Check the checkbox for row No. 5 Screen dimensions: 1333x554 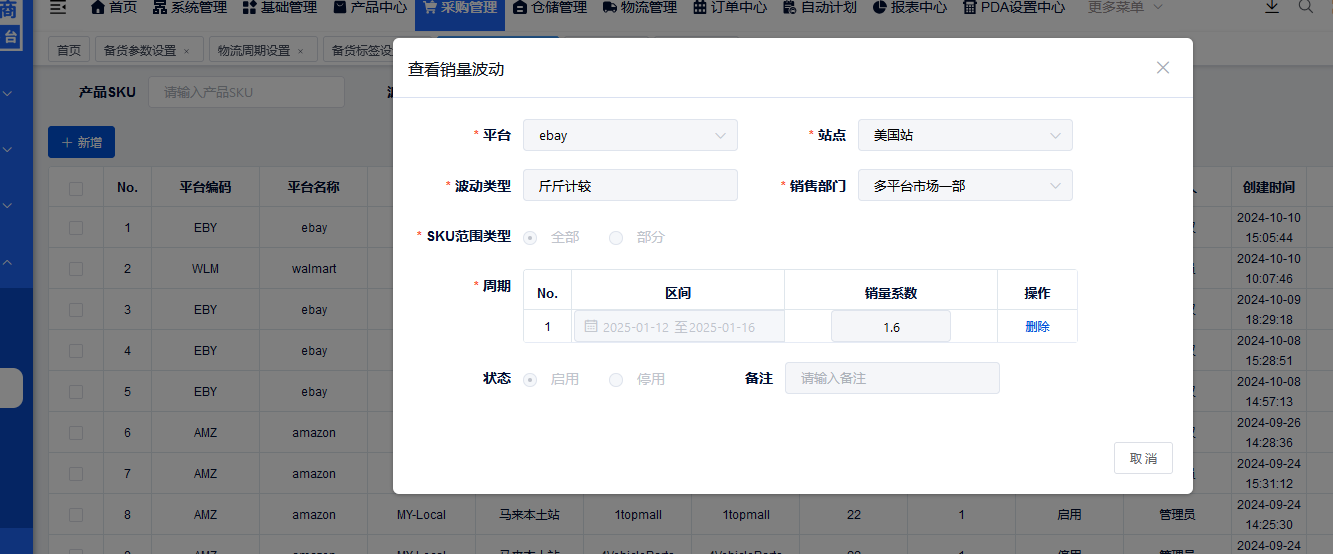click(x=76, y=392)
